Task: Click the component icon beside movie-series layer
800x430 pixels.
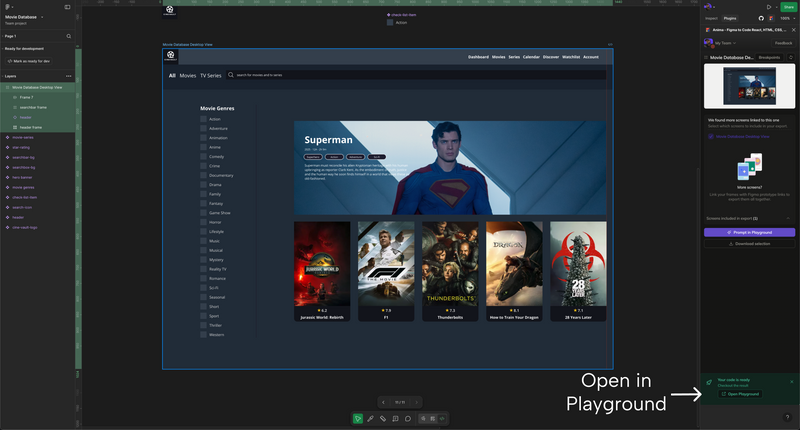Action: pyautogui.click(x=7, y=137)
